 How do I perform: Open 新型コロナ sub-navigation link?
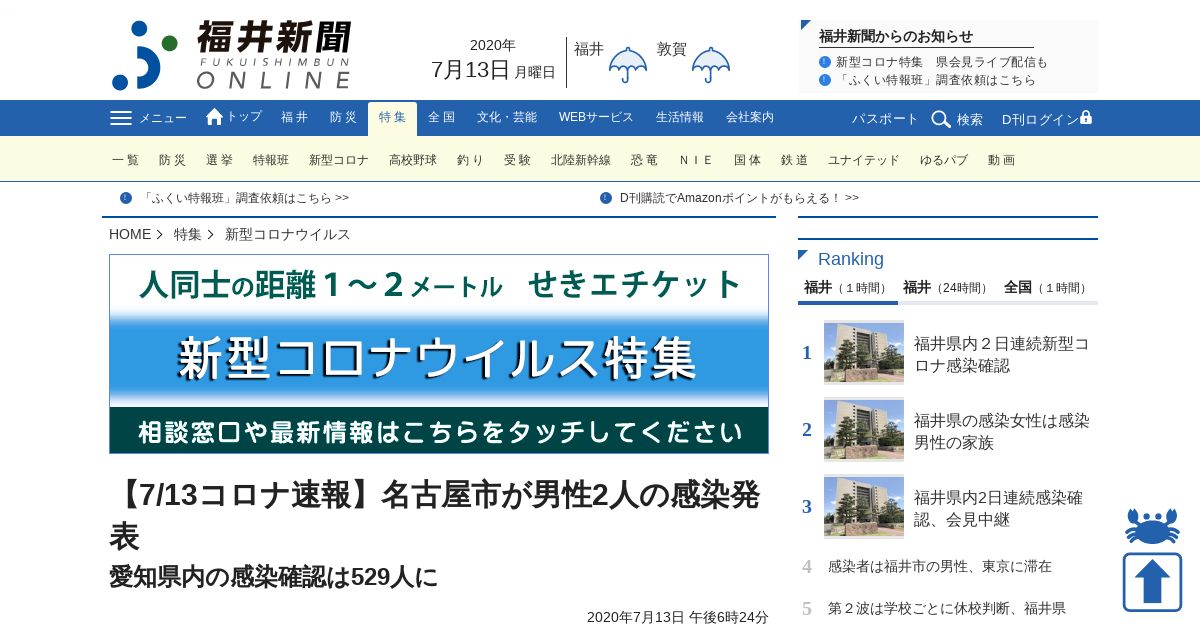tap(339, 160)
